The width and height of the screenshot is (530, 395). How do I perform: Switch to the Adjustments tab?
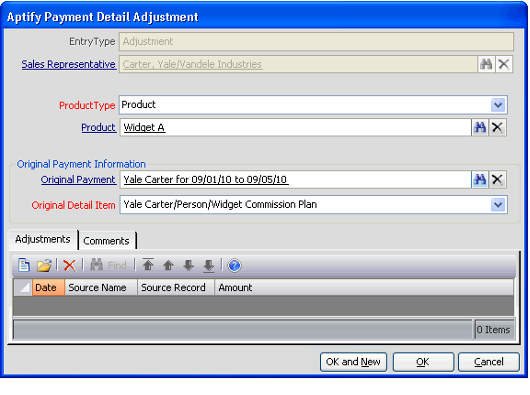43,239
